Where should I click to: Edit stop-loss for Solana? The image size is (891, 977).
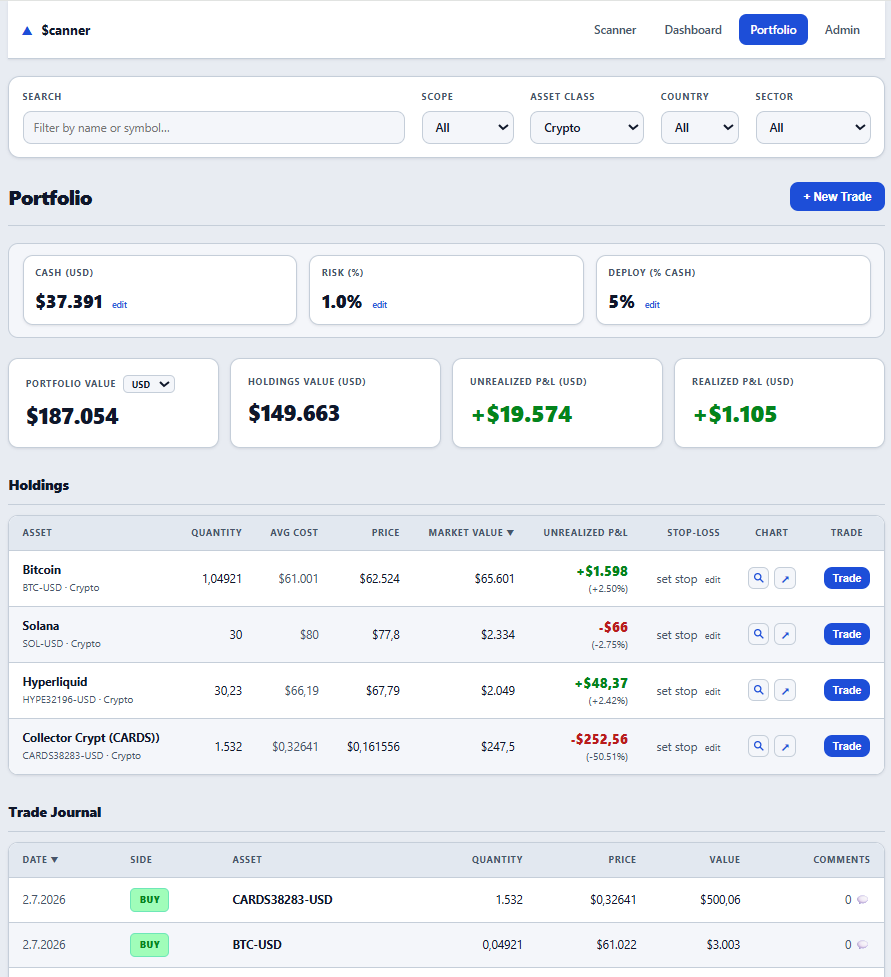click(713, 636)
